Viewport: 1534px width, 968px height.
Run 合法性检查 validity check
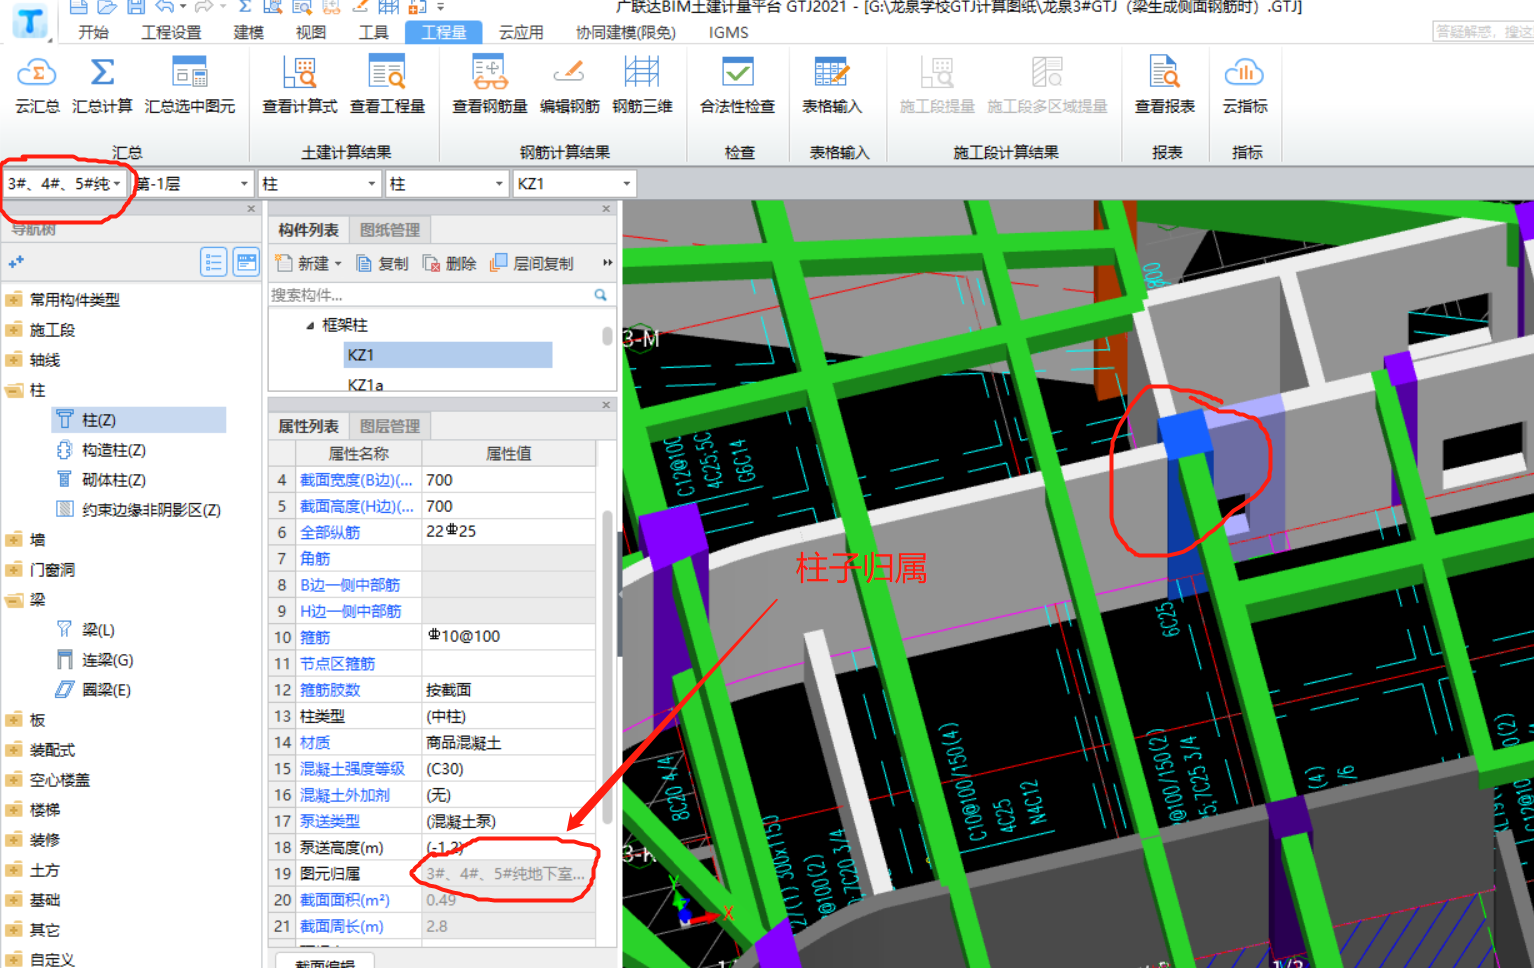[737, 85]
